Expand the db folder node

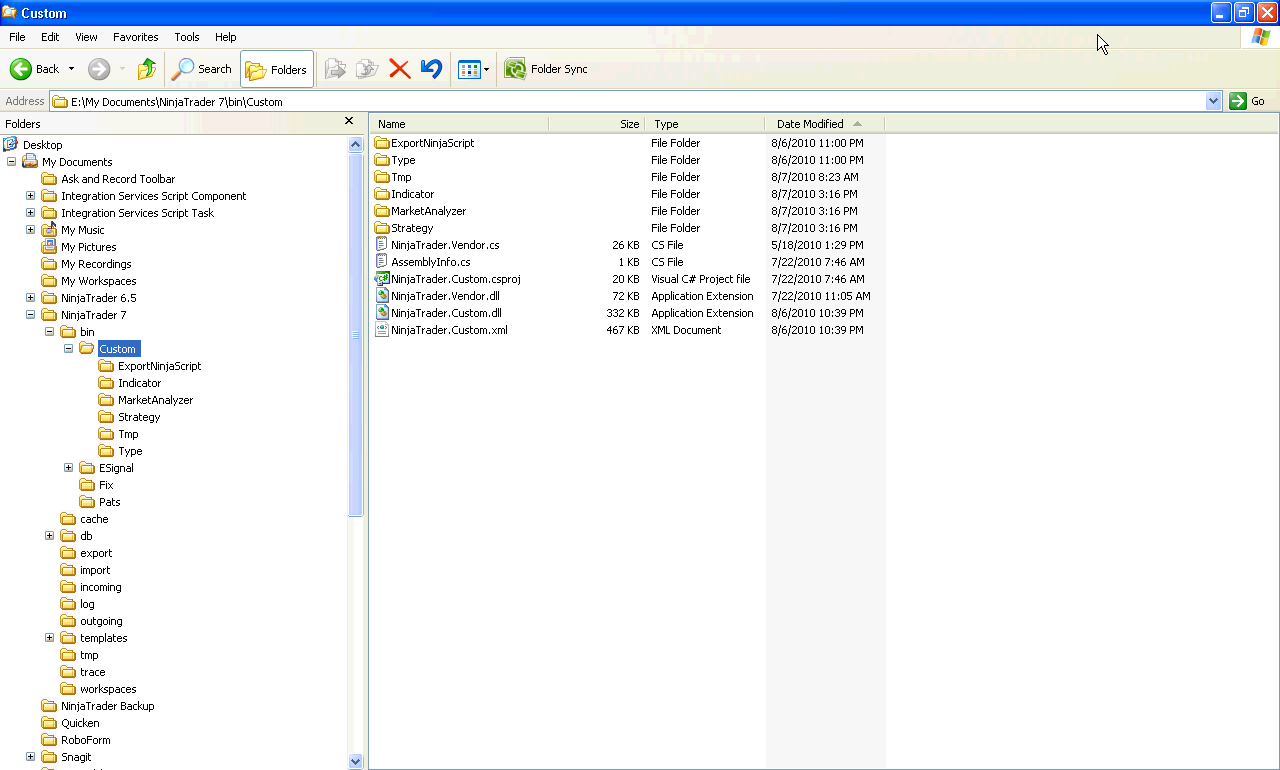50,536
